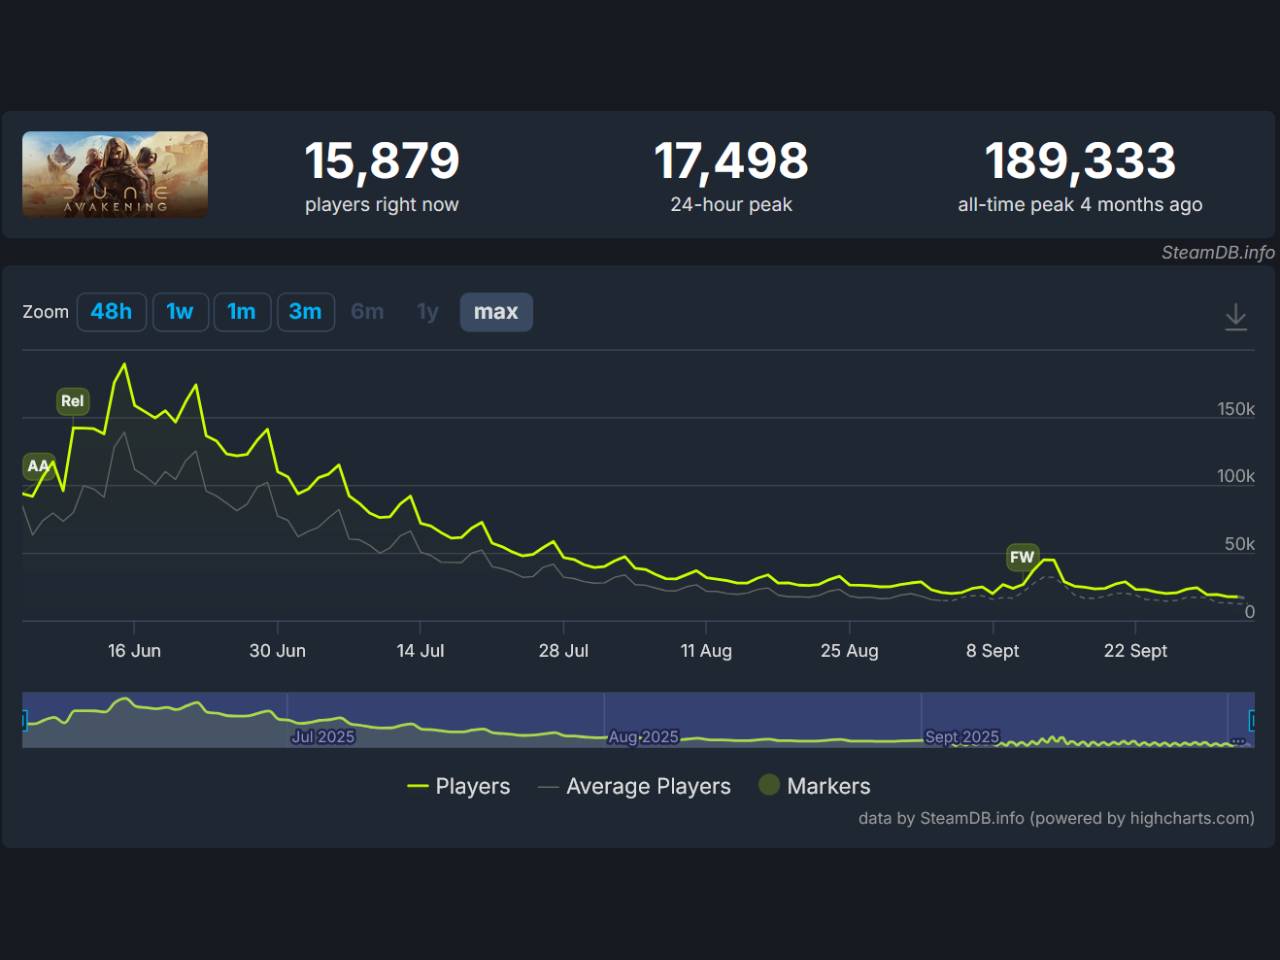Hide the Average Players legend series
The height and width of the screenshot is (960, 1280).
634,786
